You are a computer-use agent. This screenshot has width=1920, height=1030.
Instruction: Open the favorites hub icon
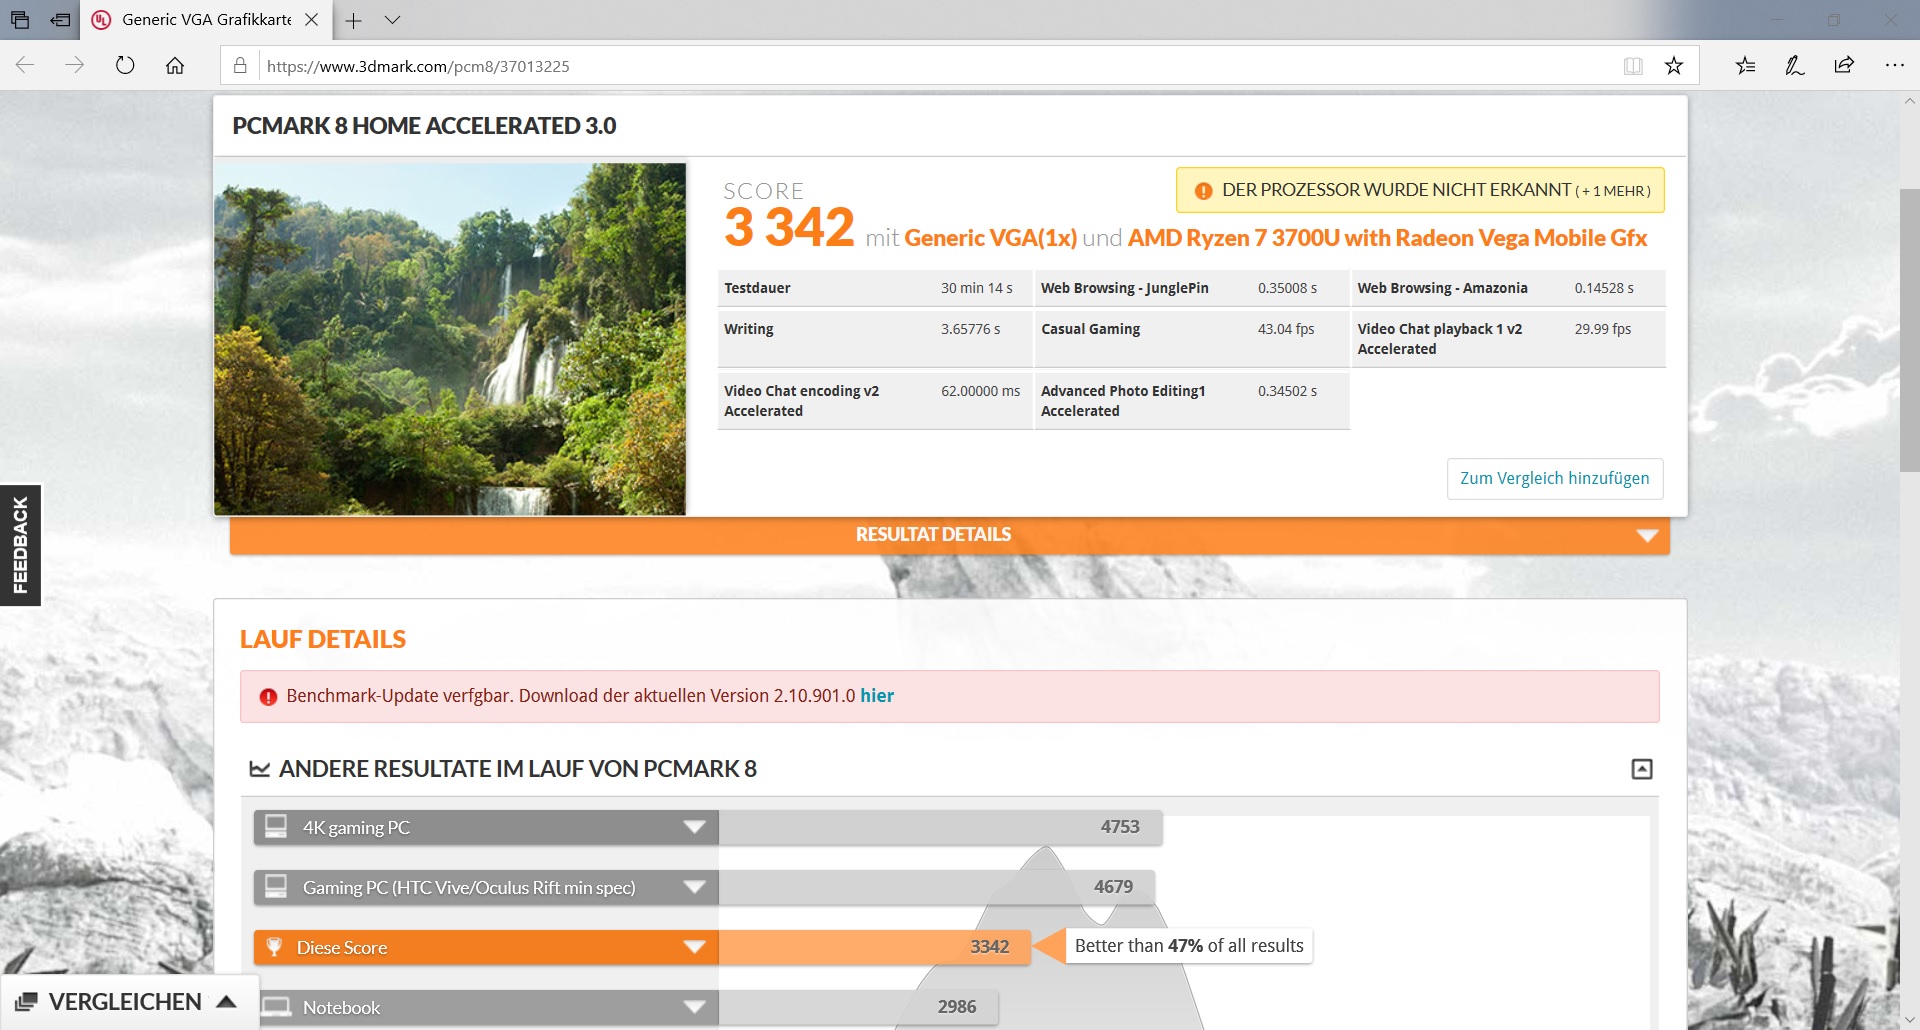[x=1745, y=66]
